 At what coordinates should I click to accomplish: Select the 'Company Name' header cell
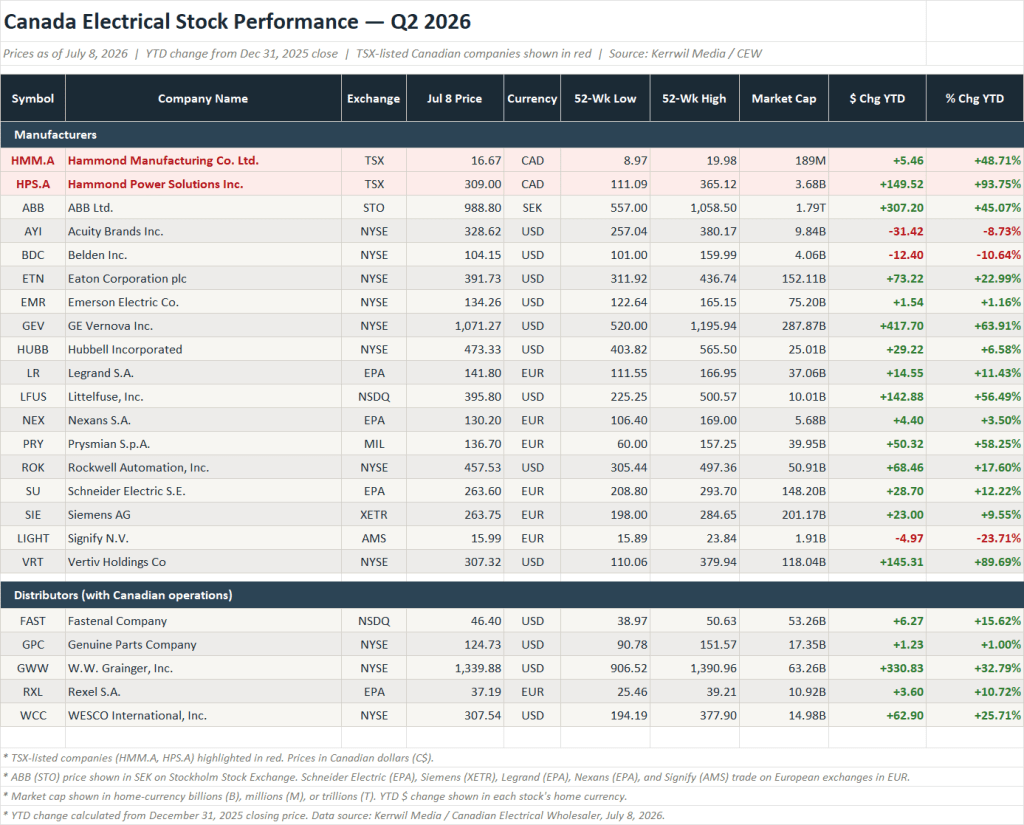(203, 99)
